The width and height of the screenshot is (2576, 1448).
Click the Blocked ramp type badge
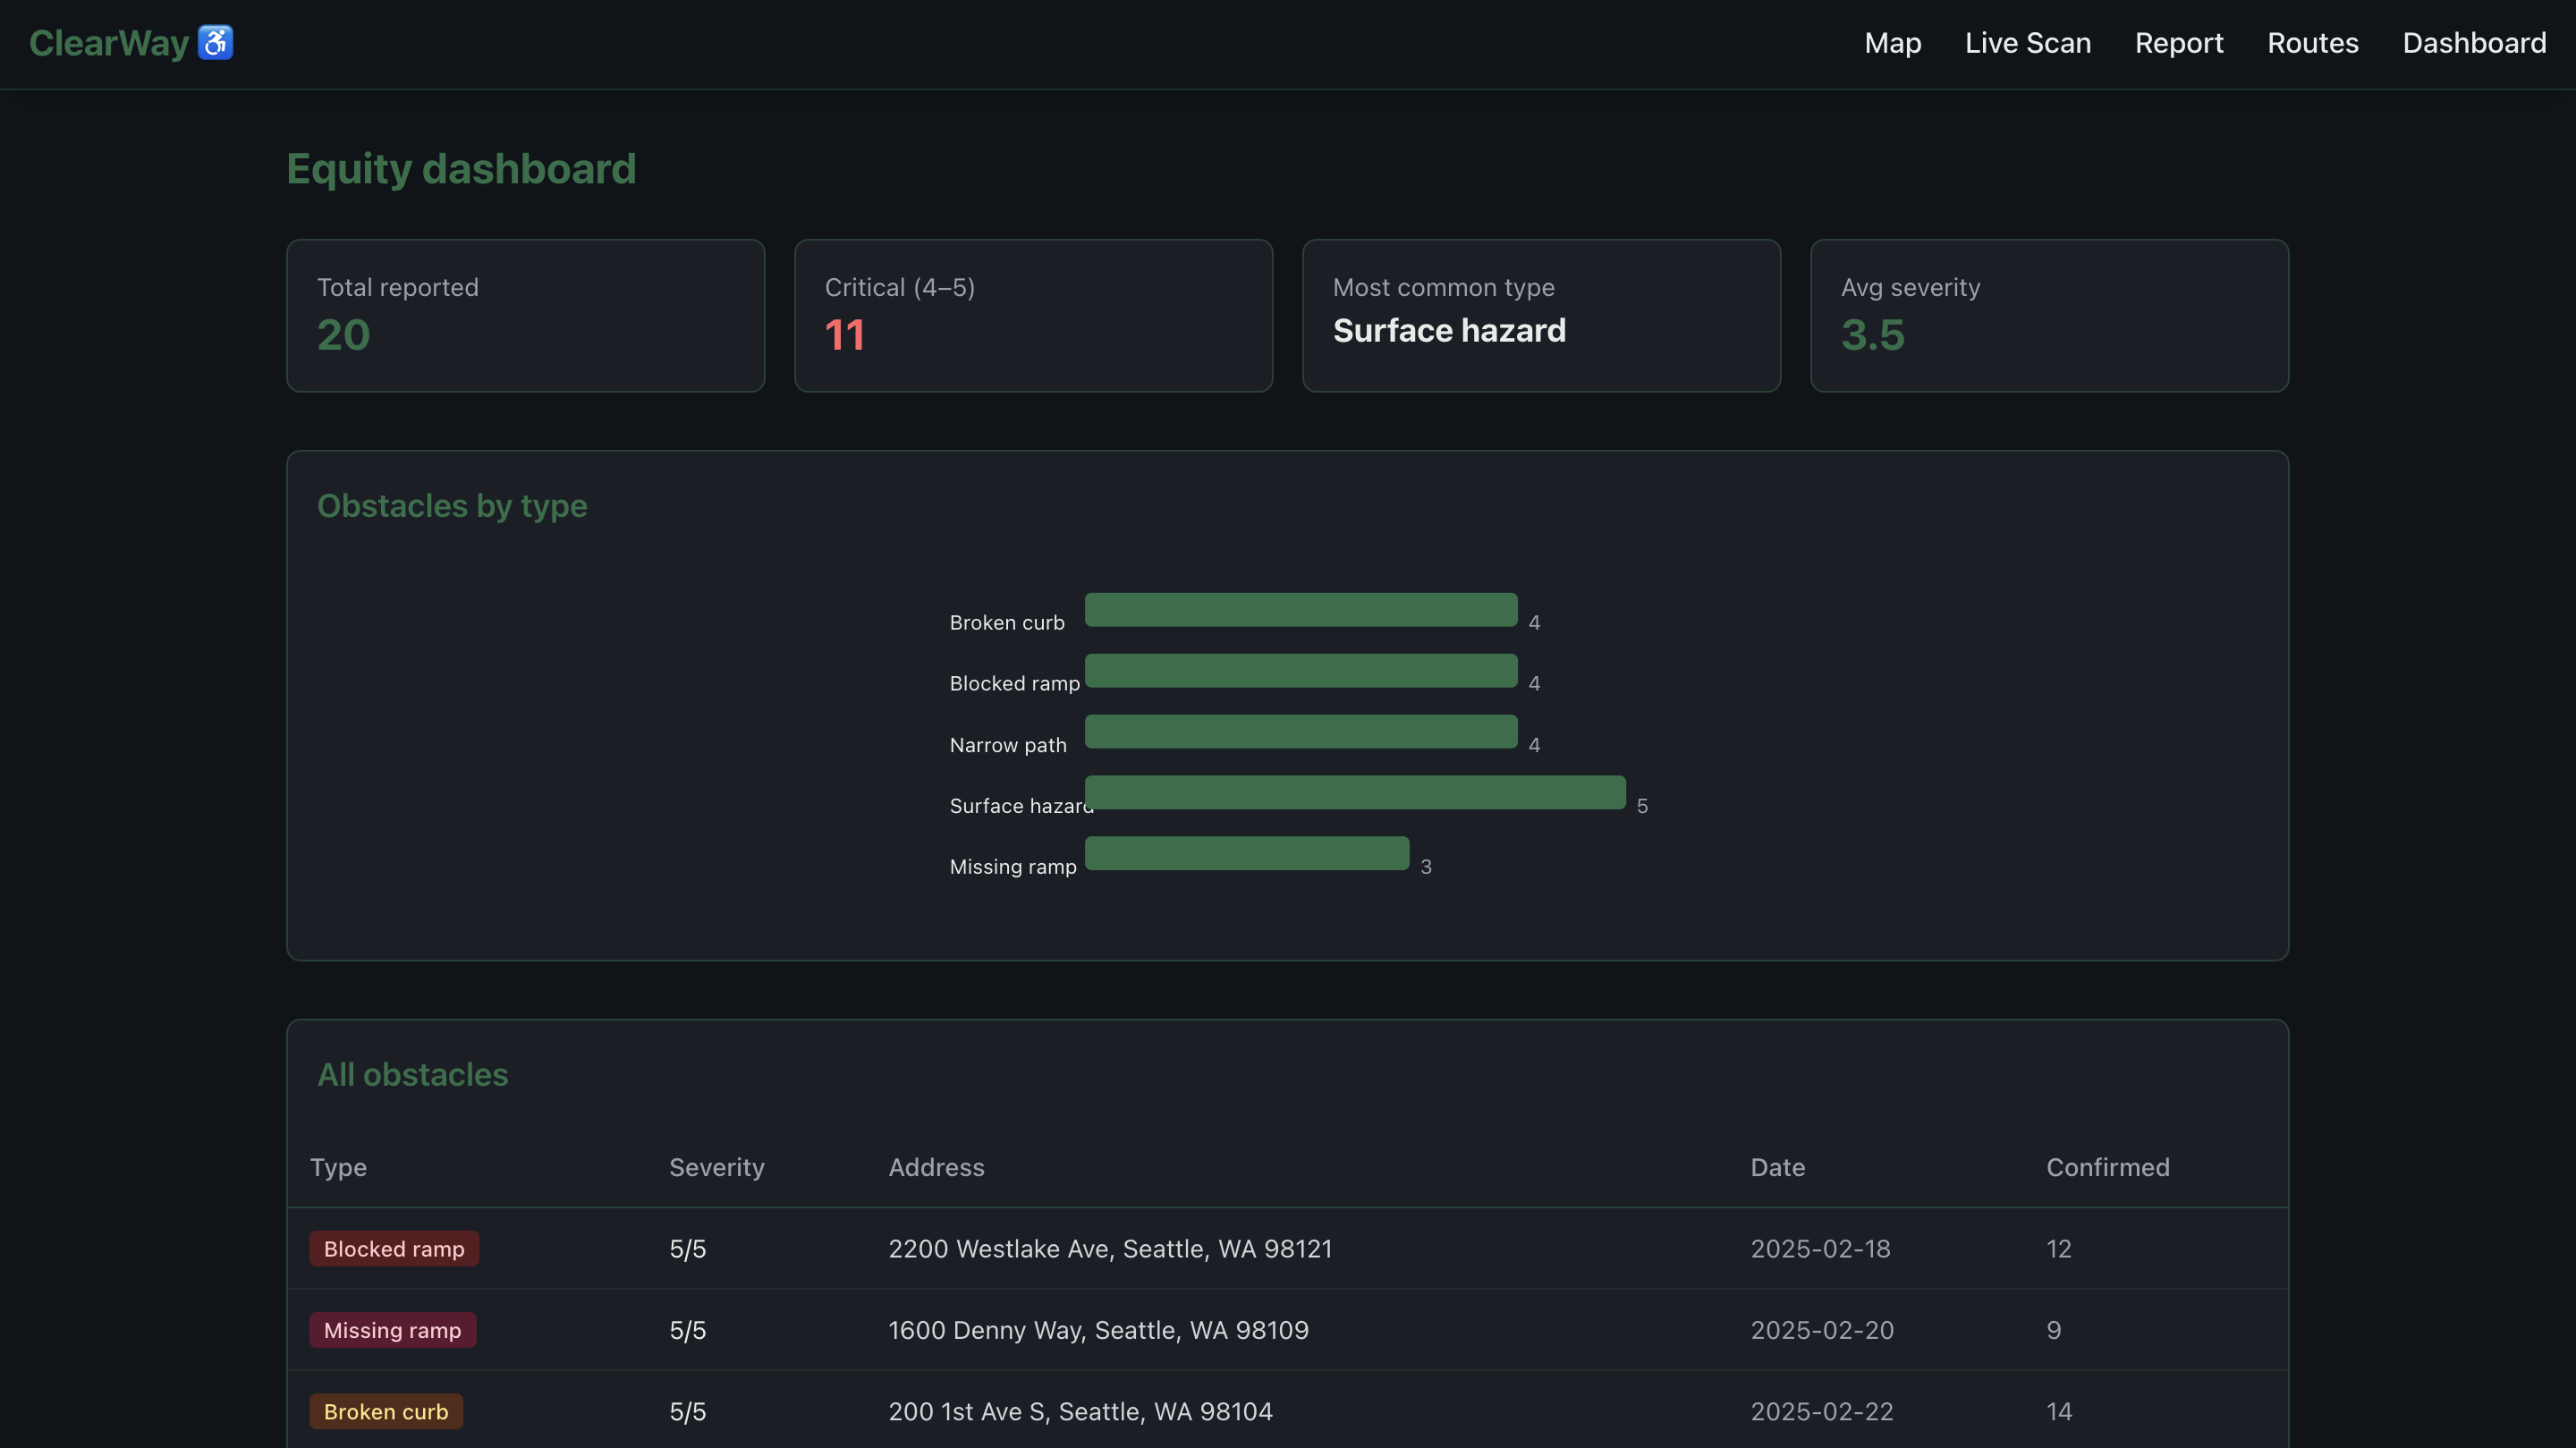pyautogui.click(x=394, y=1249)
